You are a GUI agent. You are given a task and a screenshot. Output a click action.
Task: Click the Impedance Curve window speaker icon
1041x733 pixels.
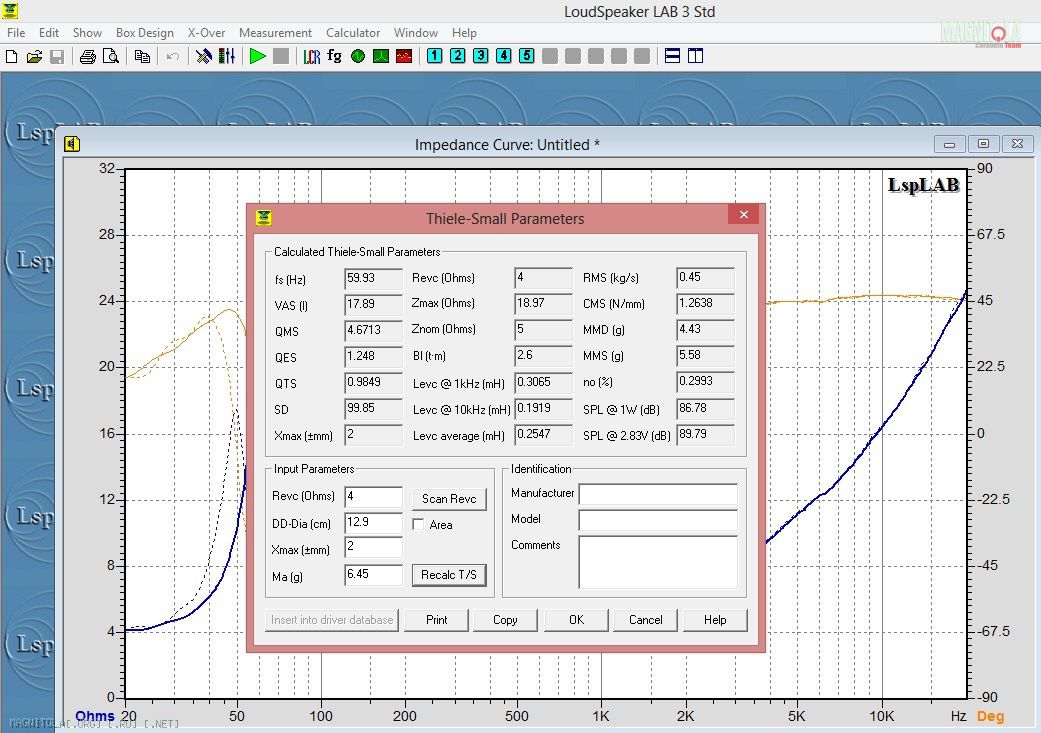pos(72,144)
